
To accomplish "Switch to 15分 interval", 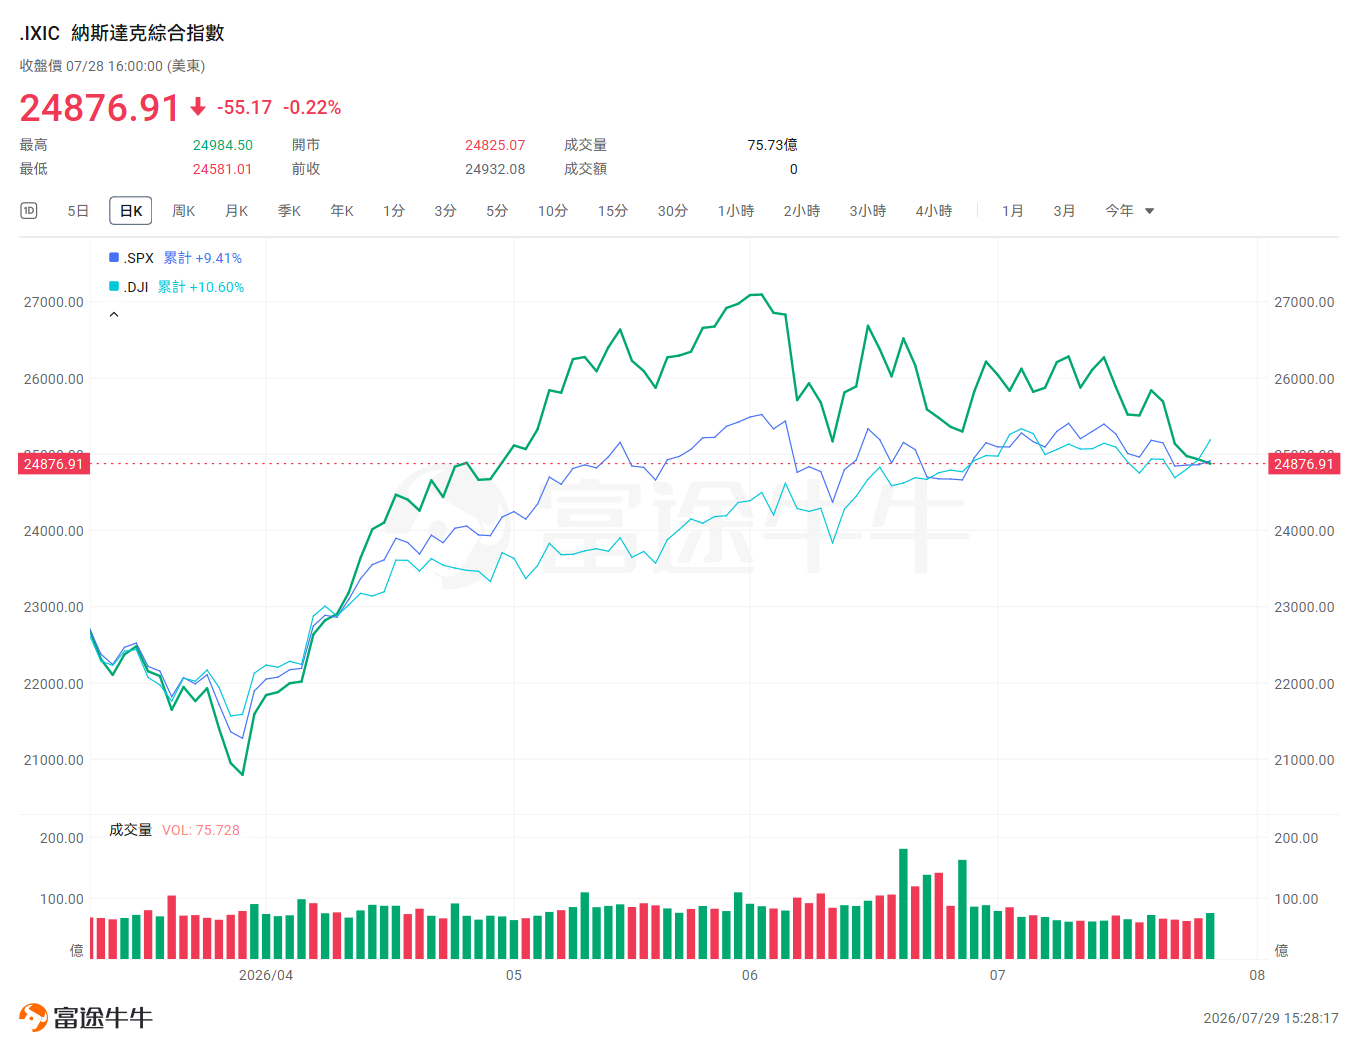I will coord(613,211).
